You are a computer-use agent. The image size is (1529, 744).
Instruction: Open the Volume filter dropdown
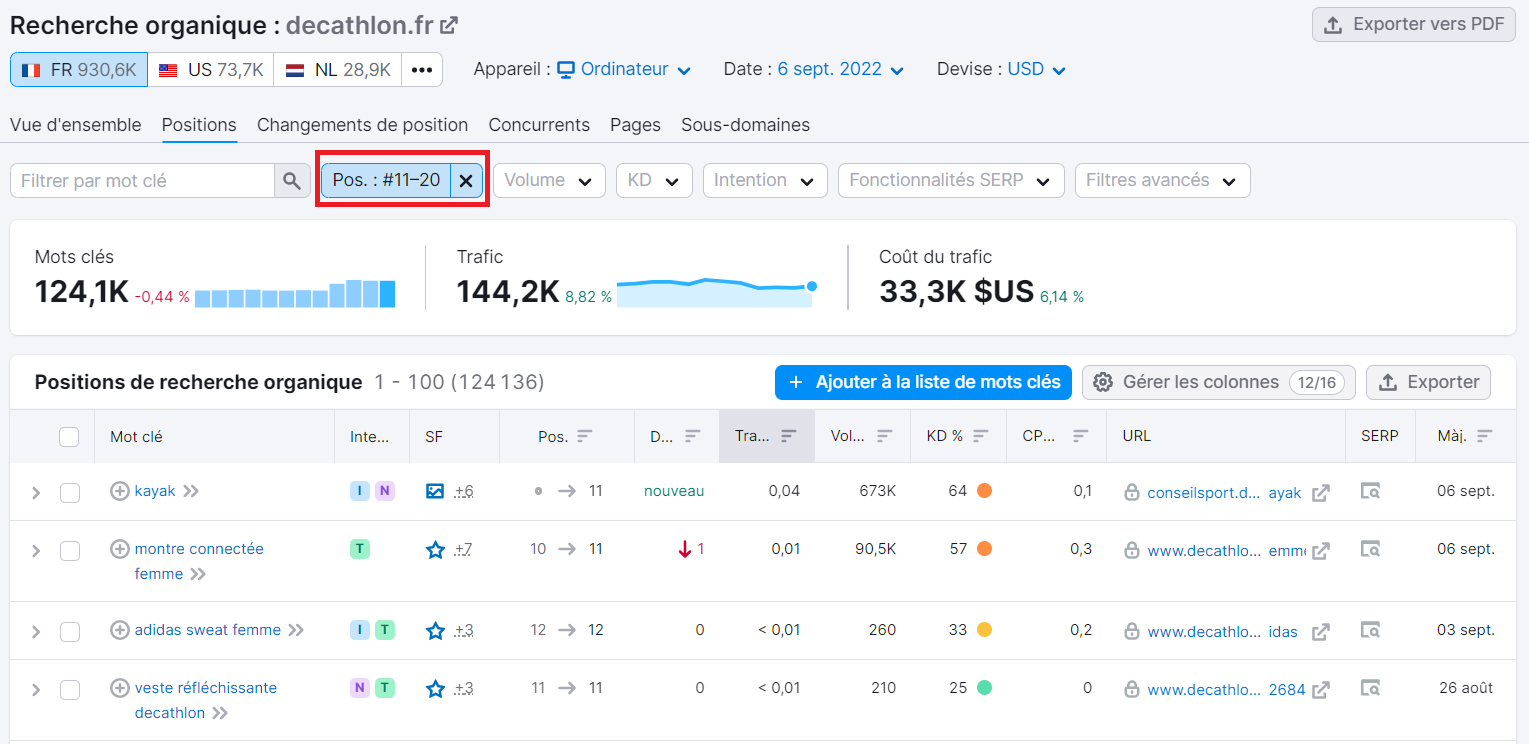[x=549, y=181]
